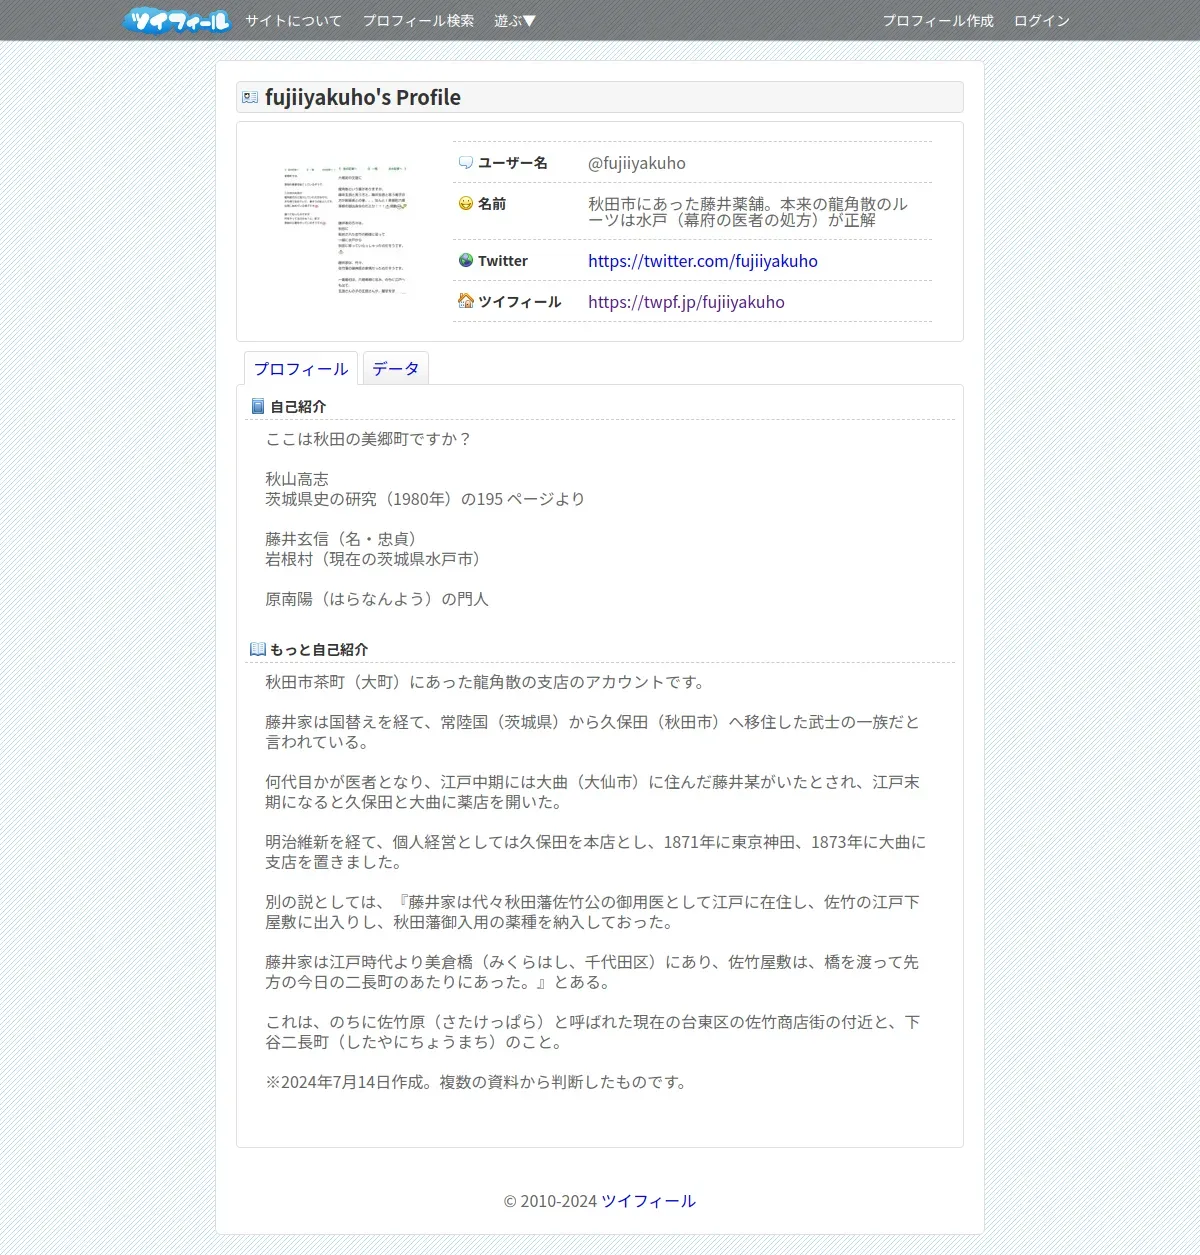
Task: Open the twpf.jp/fujiiyakuho link
Action: tap(686, 302)
